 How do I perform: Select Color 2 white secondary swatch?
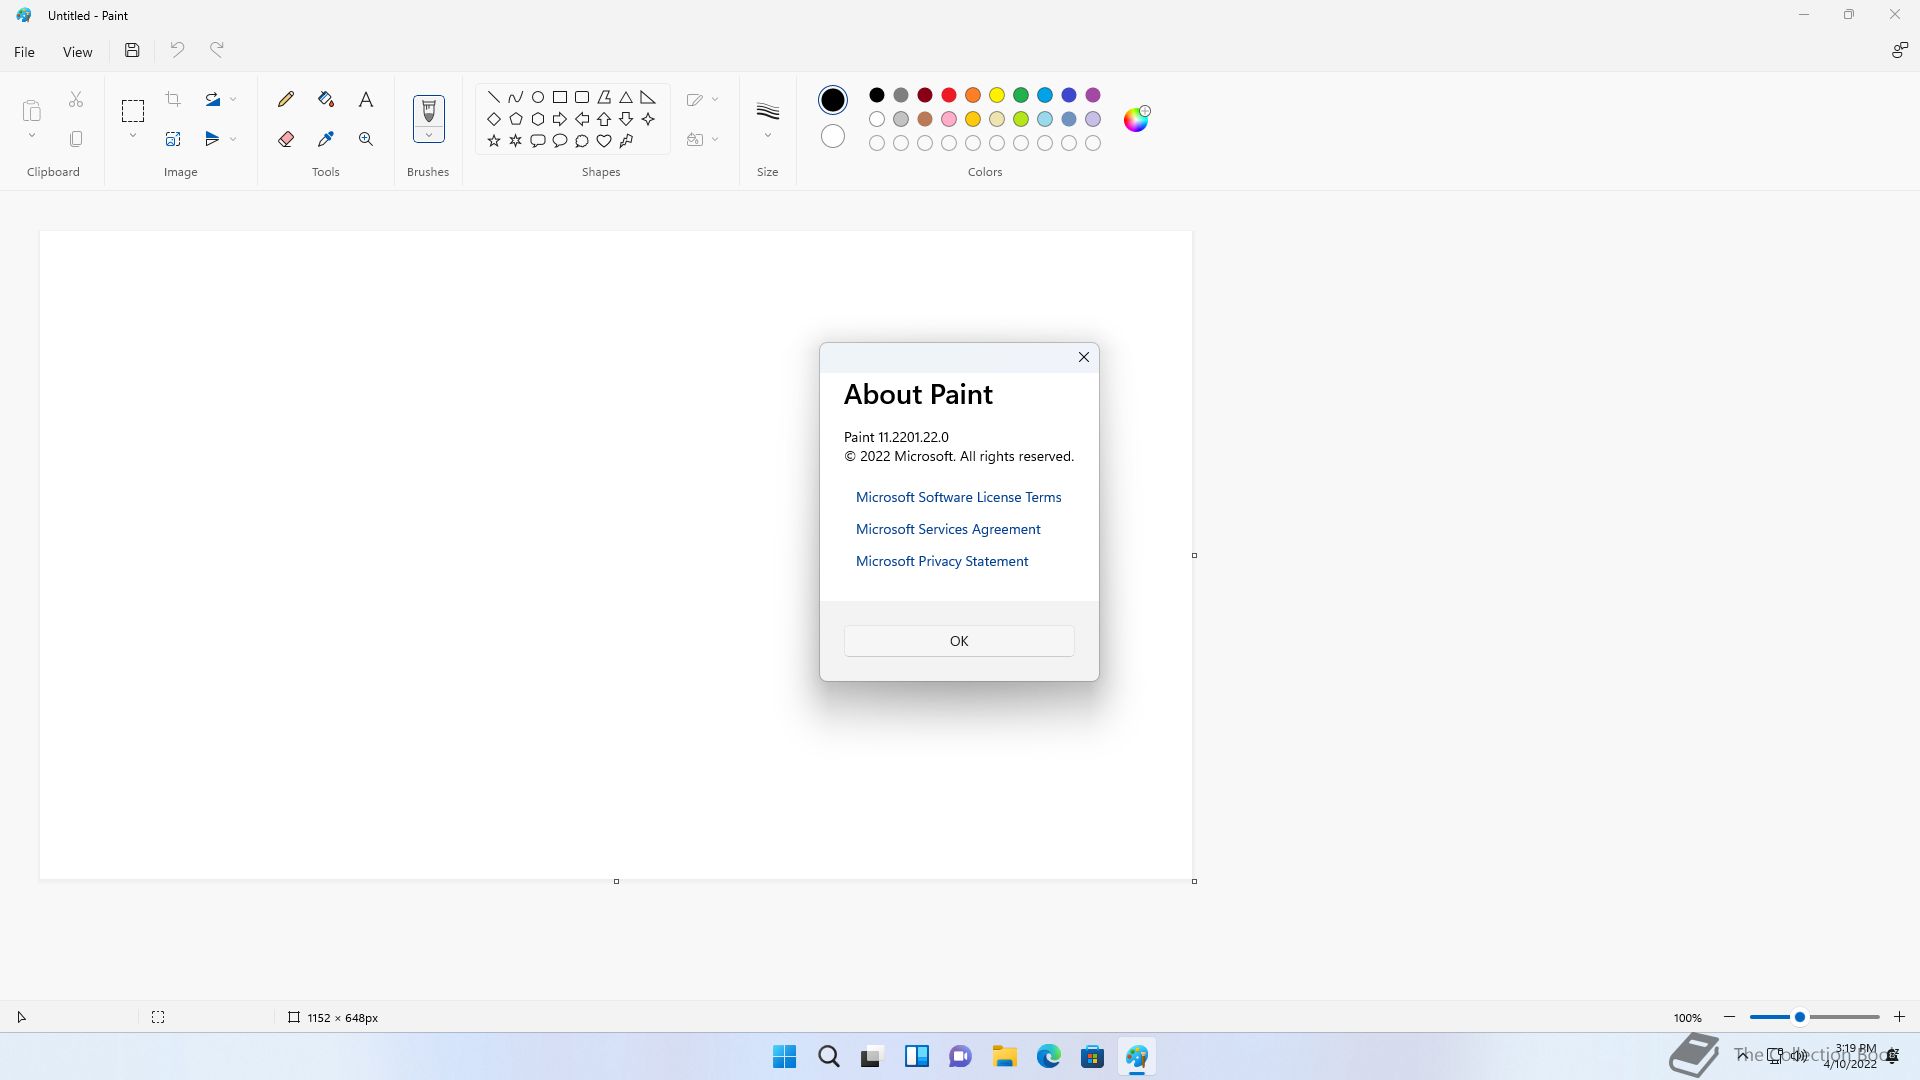click(833, 136)
